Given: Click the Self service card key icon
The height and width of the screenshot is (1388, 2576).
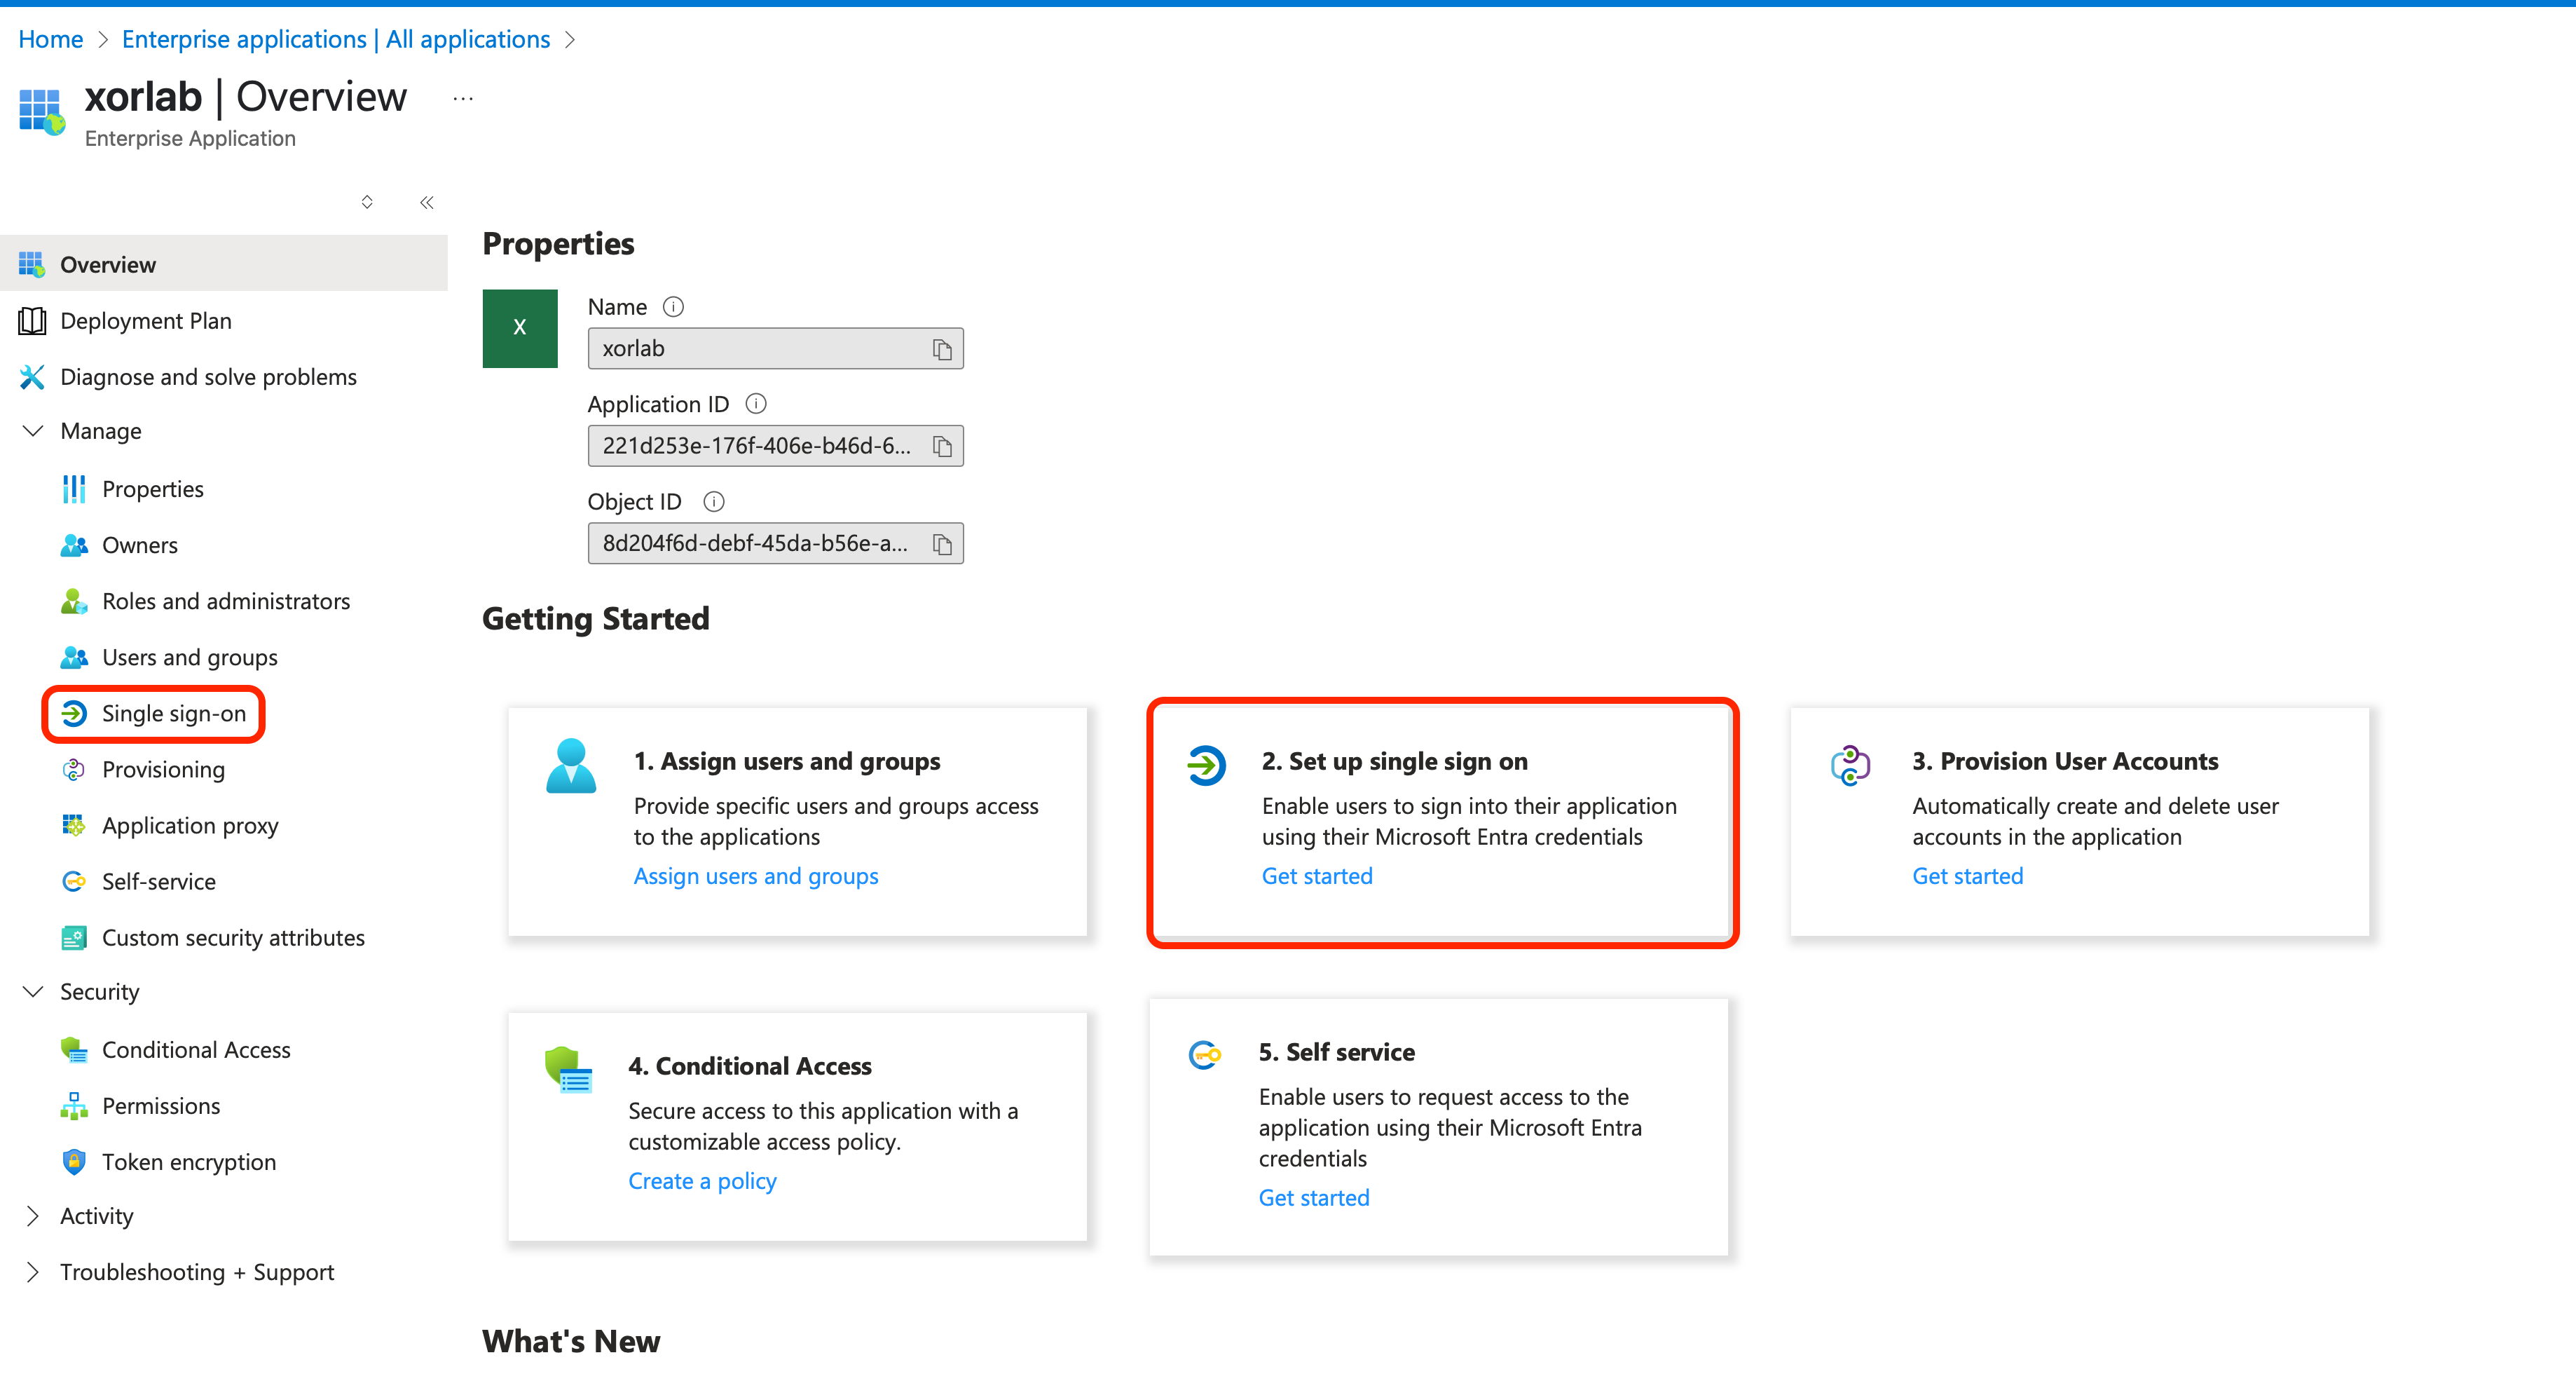Looking at the screenshot, I should (1205, 1055).
